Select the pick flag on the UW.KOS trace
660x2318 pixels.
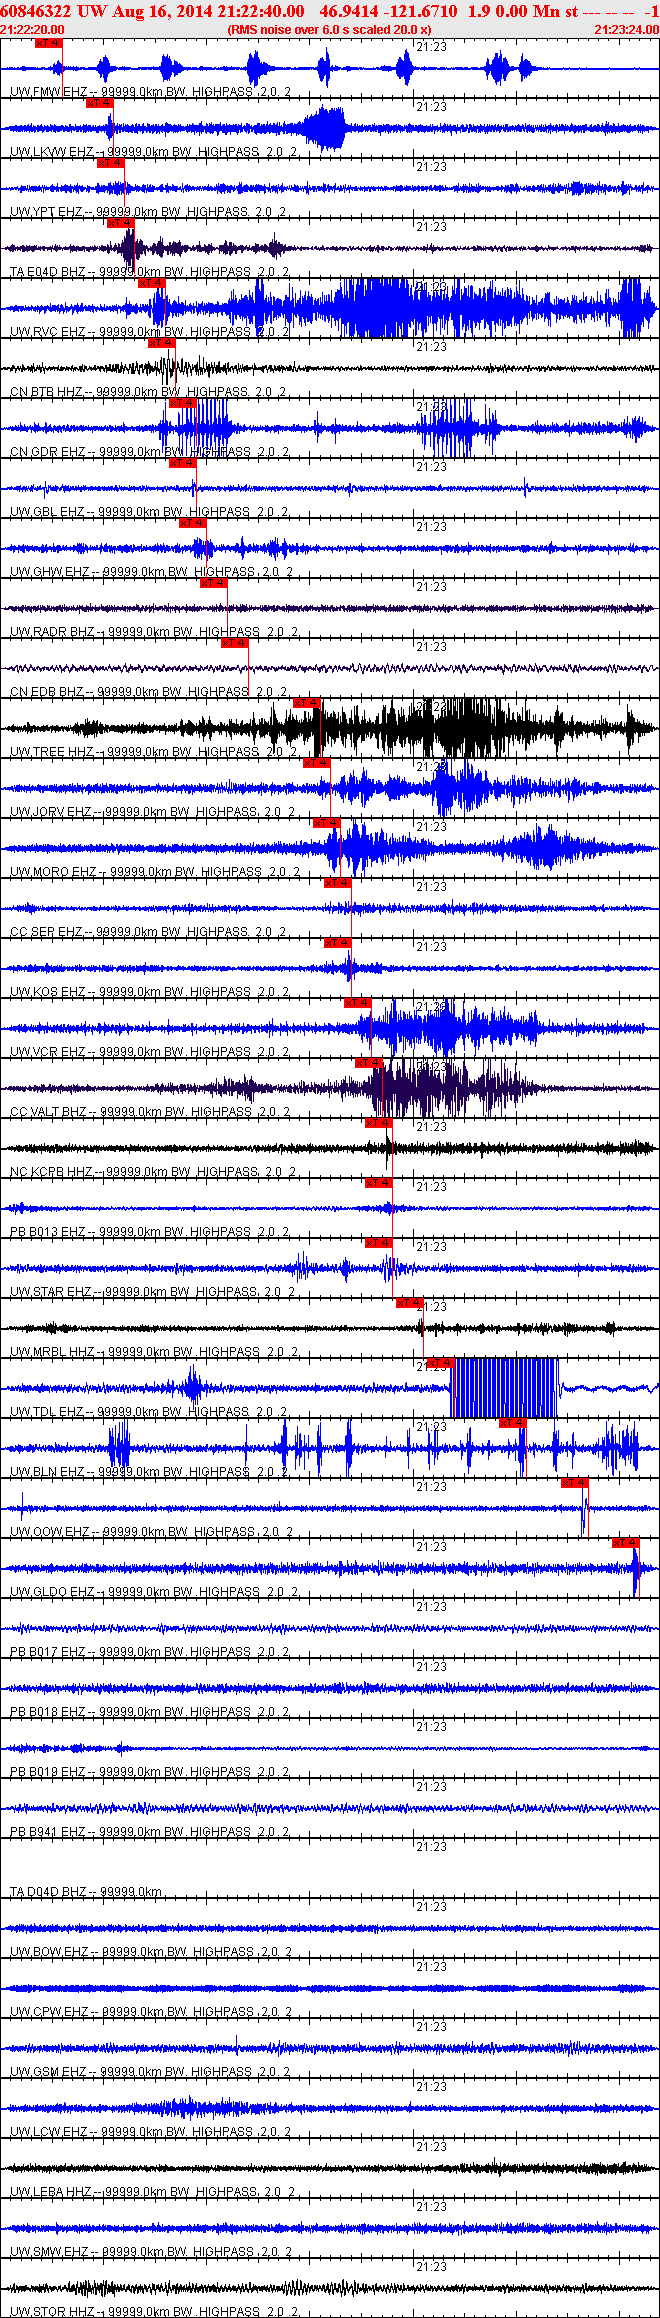pos(337,943)
